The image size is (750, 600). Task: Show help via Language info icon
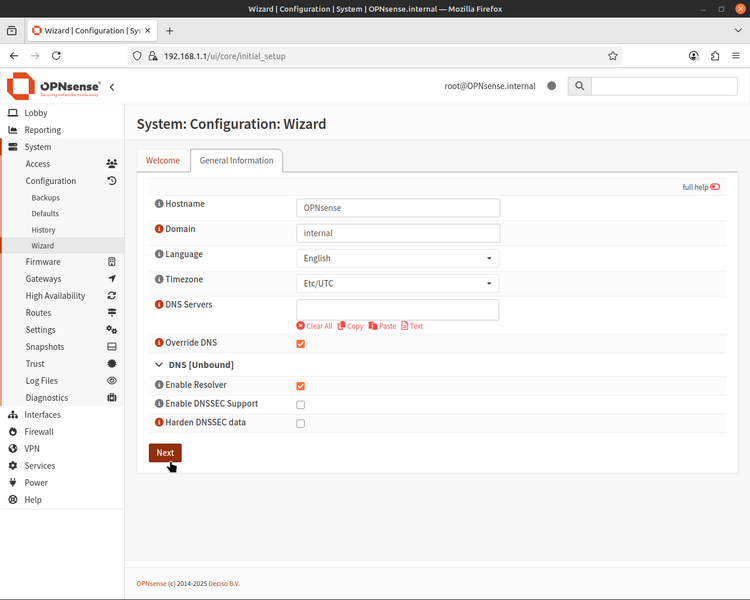click(x=159, y=254)
